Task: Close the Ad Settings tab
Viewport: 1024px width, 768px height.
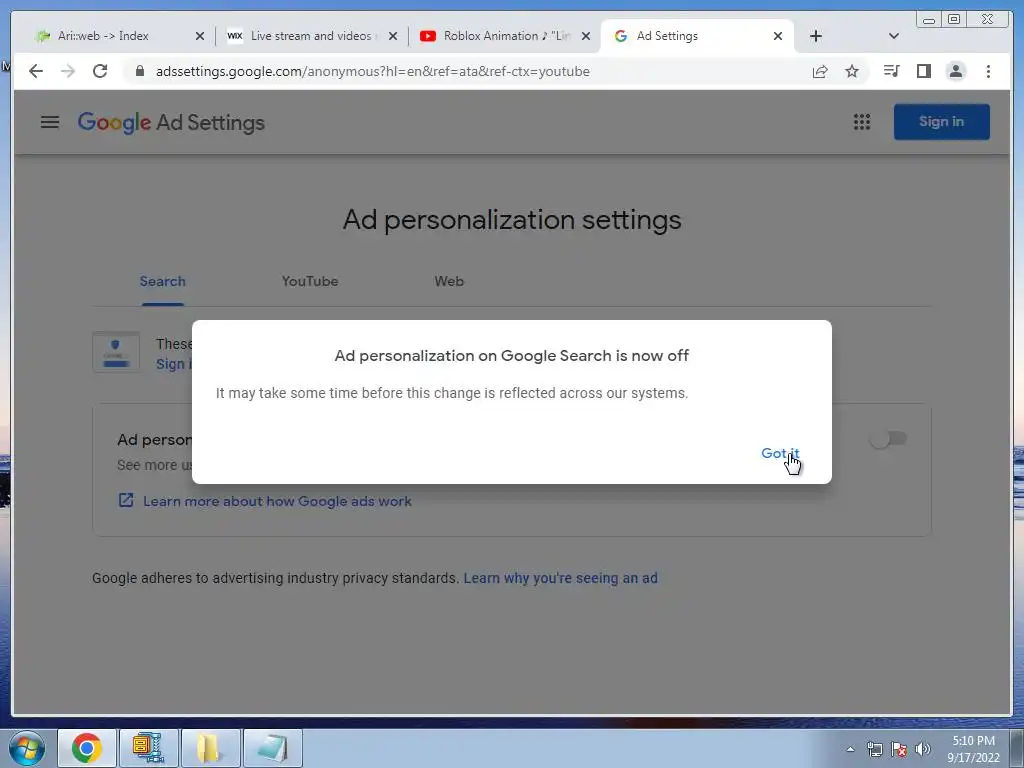Action: pos(778,36)
